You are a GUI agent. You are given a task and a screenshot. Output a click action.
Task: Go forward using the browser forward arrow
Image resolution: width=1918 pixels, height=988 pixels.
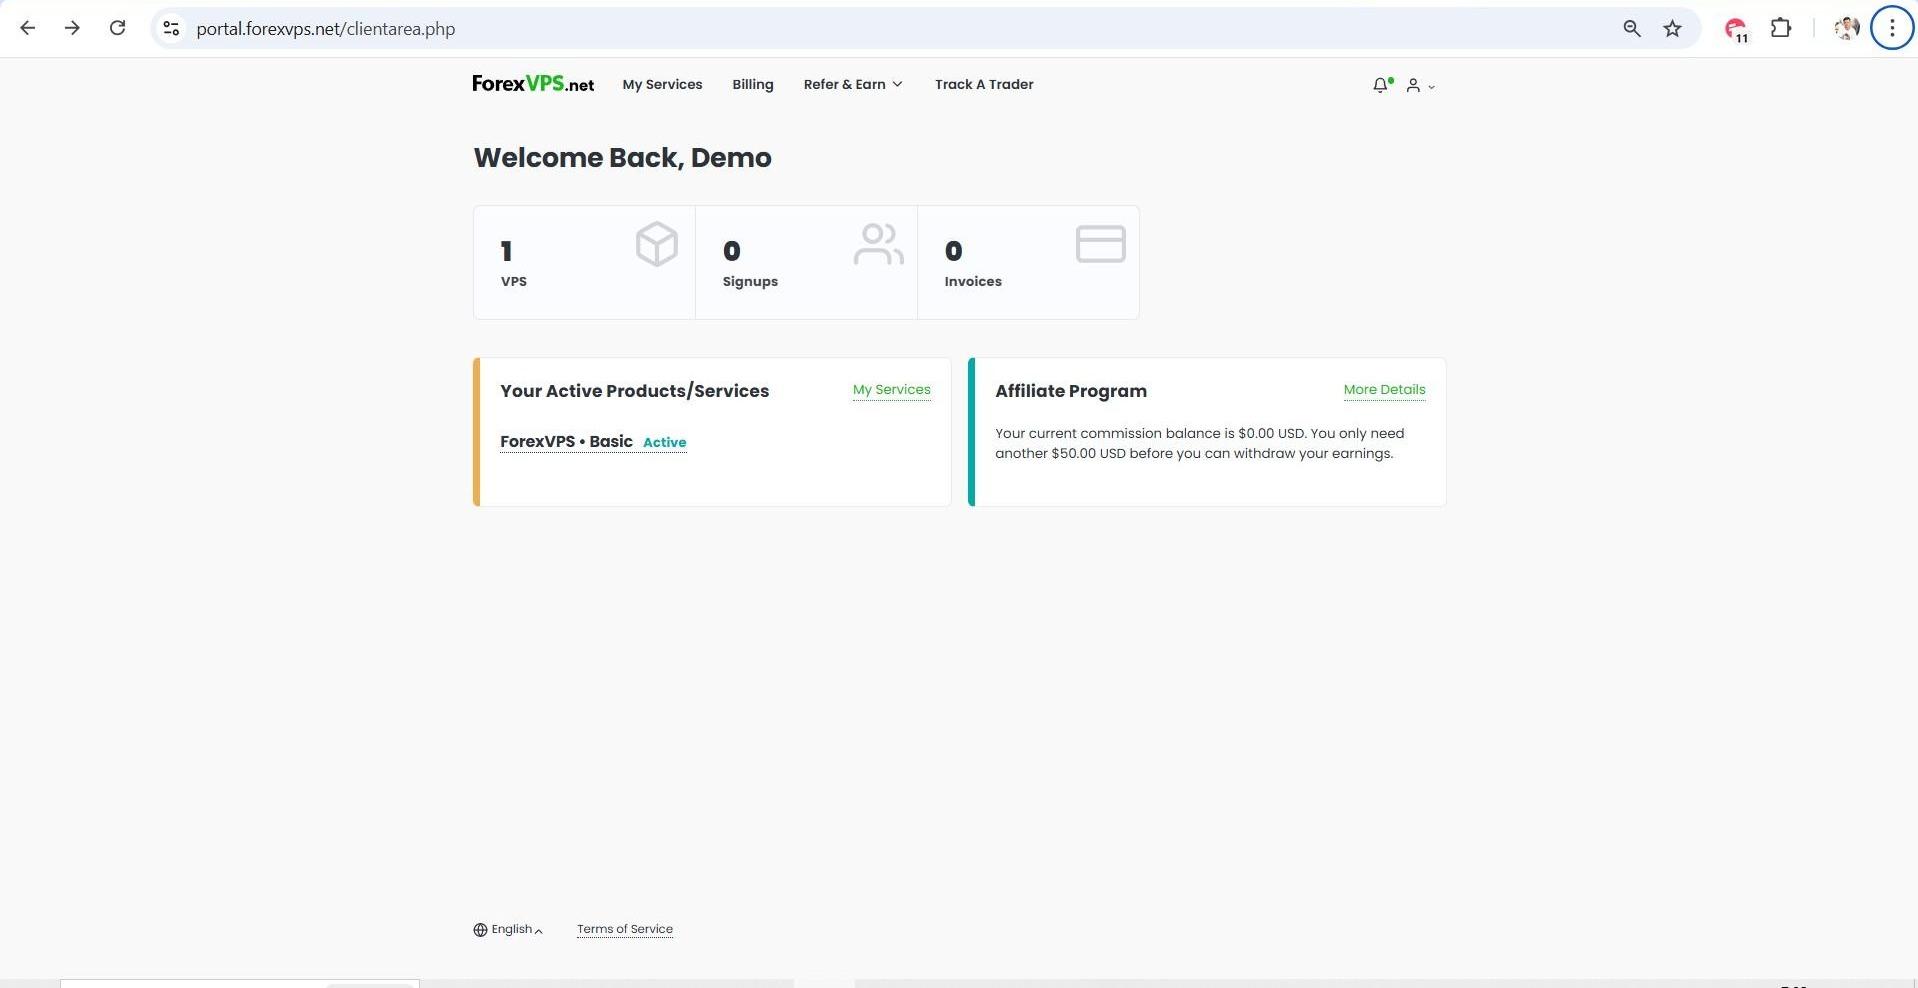pos(72,28)
